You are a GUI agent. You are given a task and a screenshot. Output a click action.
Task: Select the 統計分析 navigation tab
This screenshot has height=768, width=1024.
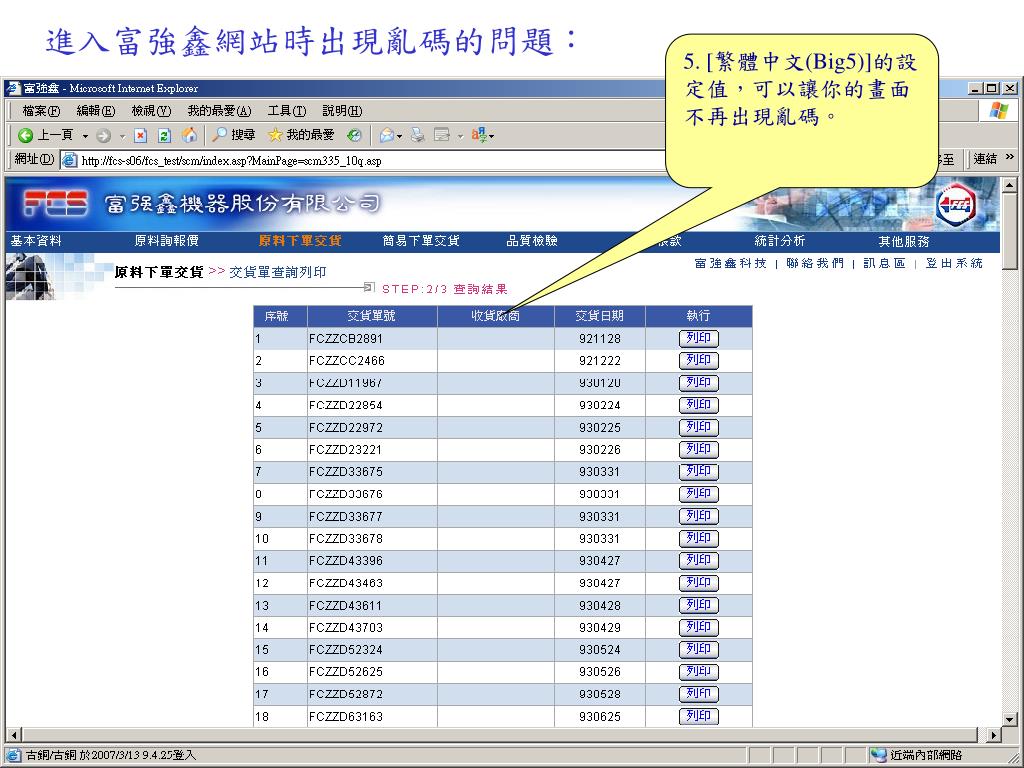click(x=780, y=241)
